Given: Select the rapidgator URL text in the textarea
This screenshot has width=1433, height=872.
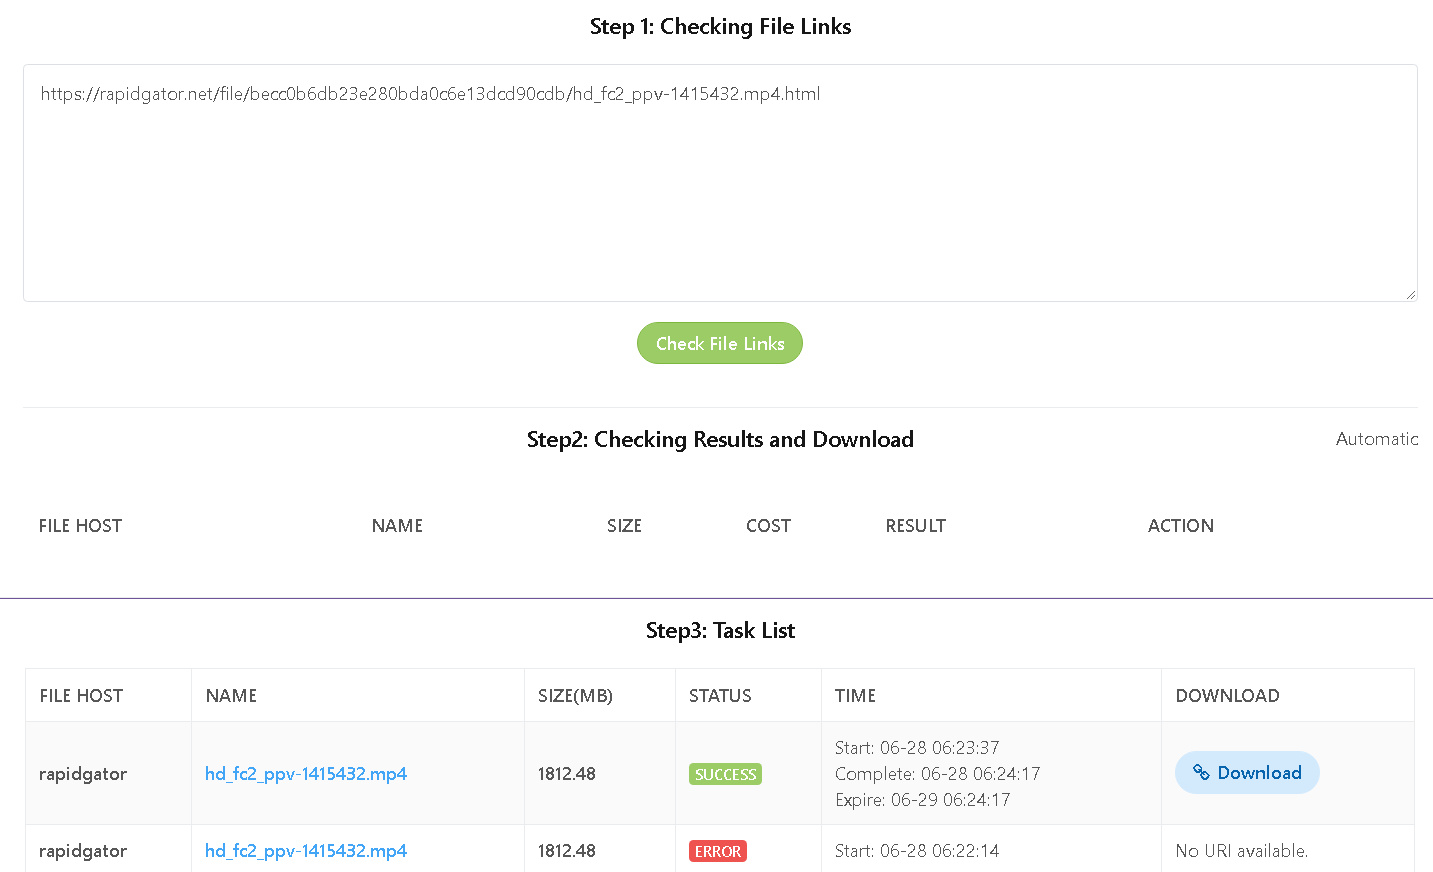Looking at the screenshot, I should point(430,94).
